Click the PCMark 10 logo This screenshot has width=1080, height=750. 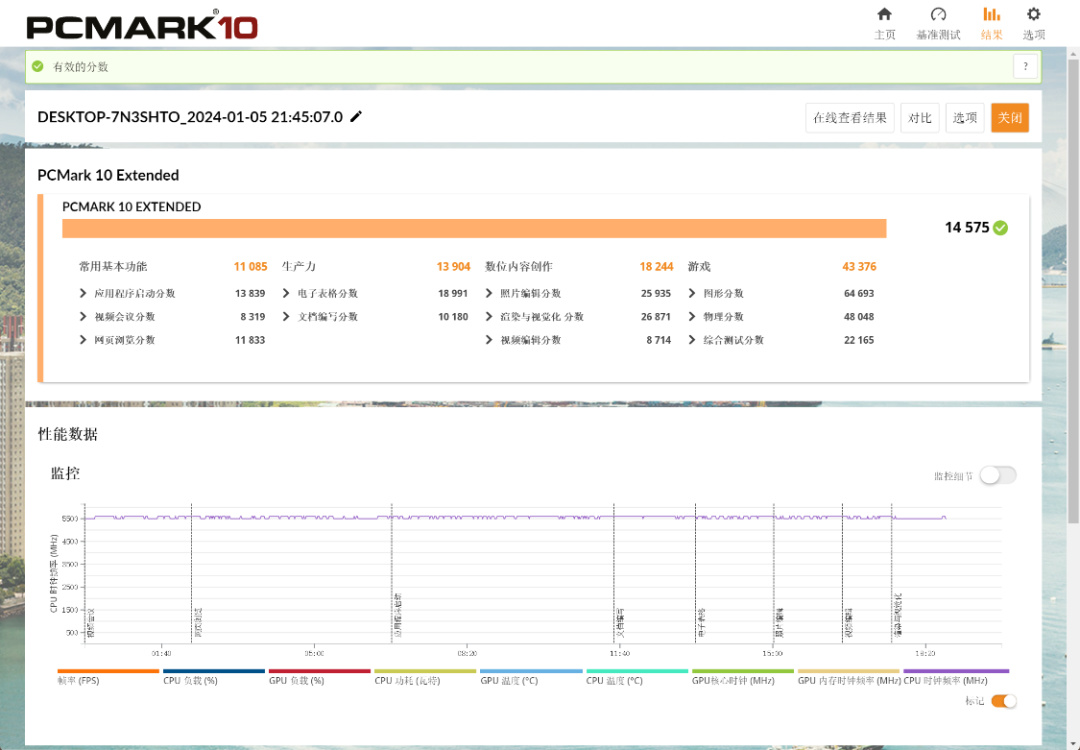click(142, 25)
